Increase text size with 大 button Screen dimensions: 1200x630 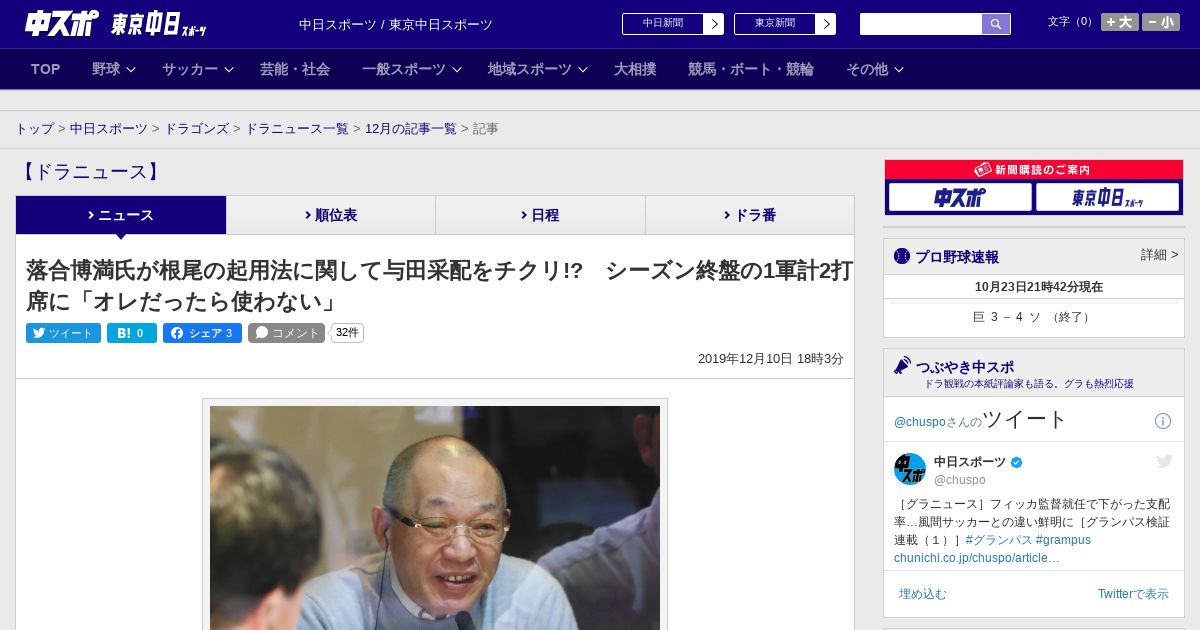click(x=1120, y=22)
